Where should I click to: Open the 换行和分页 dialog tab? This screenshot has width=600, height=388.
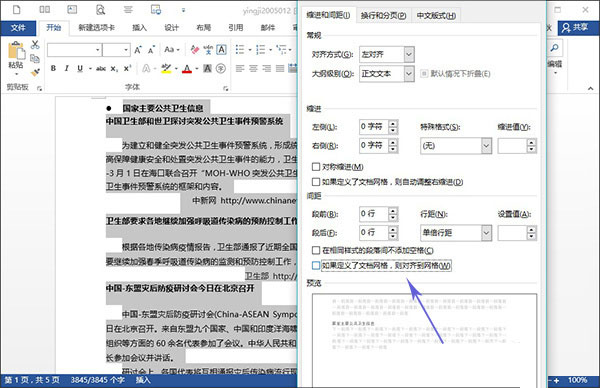pos(383,15)
